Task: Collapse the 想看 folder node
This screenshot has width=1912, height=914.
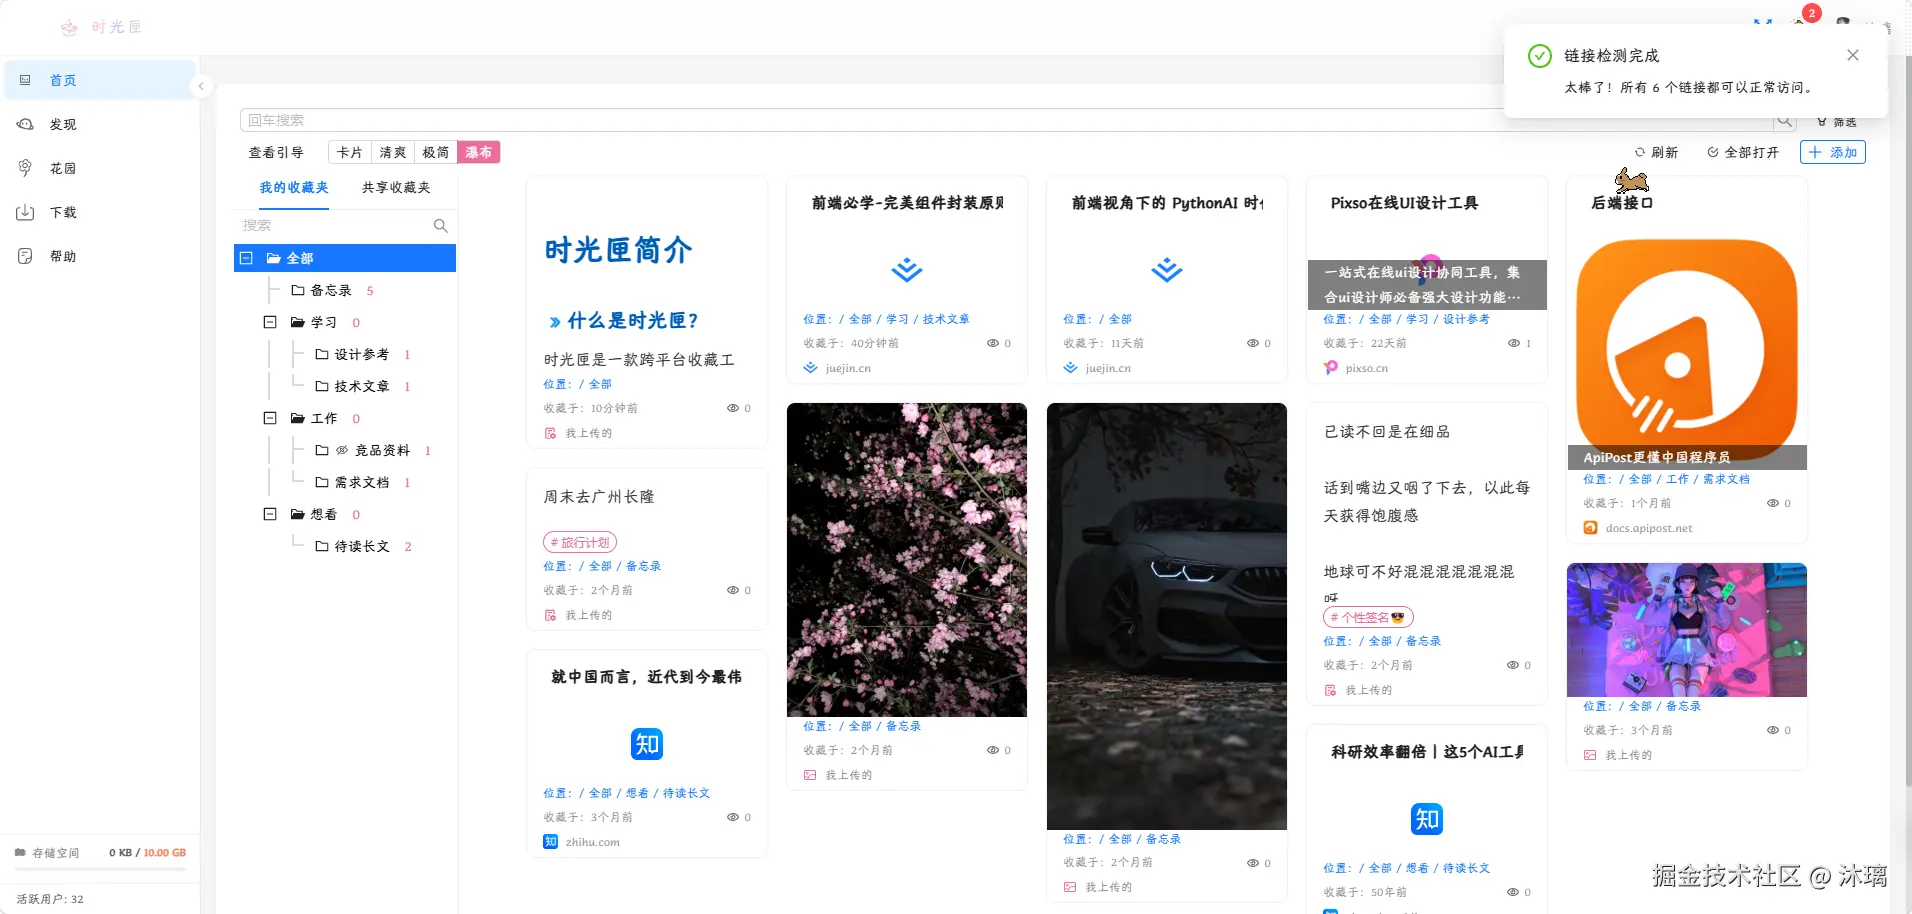Action: [x=270, y=514]
